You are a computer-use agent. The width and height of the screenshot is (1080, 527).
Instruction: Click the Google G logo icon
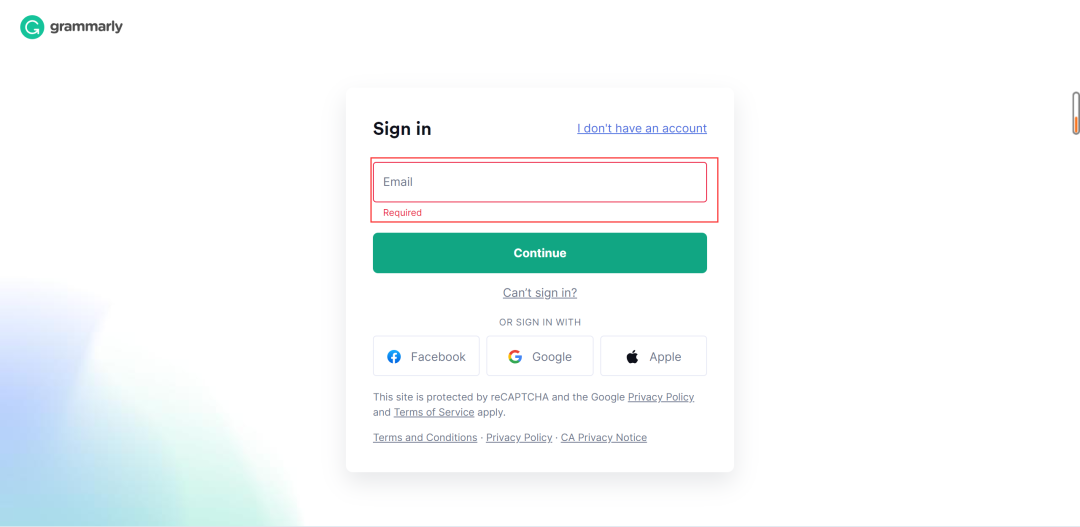click(515, 357)
